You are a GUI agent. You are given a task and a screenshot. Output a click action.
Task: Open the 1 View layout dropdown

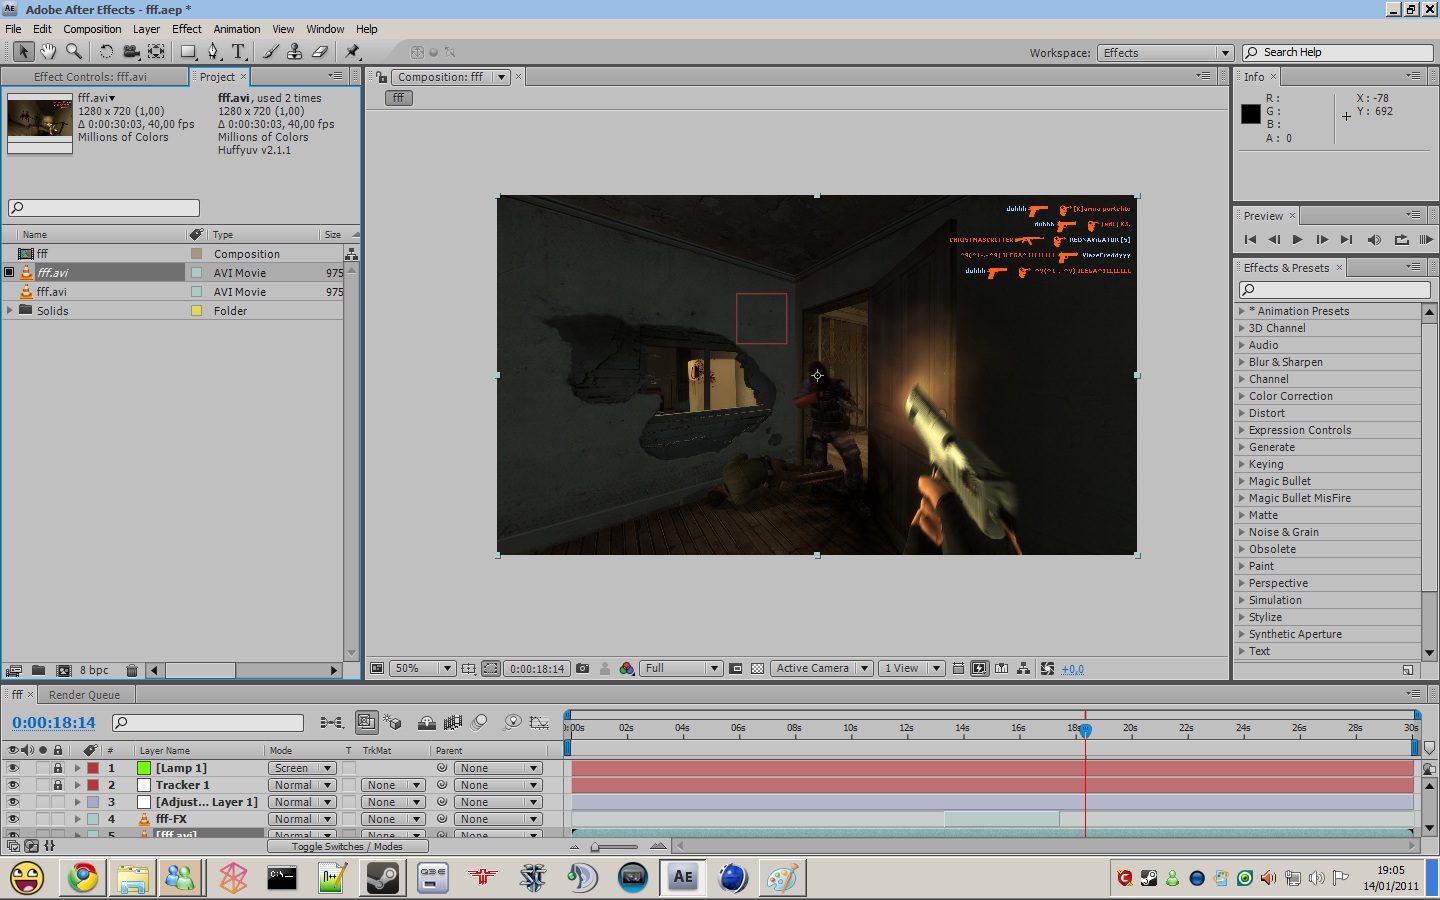[911, 668]
